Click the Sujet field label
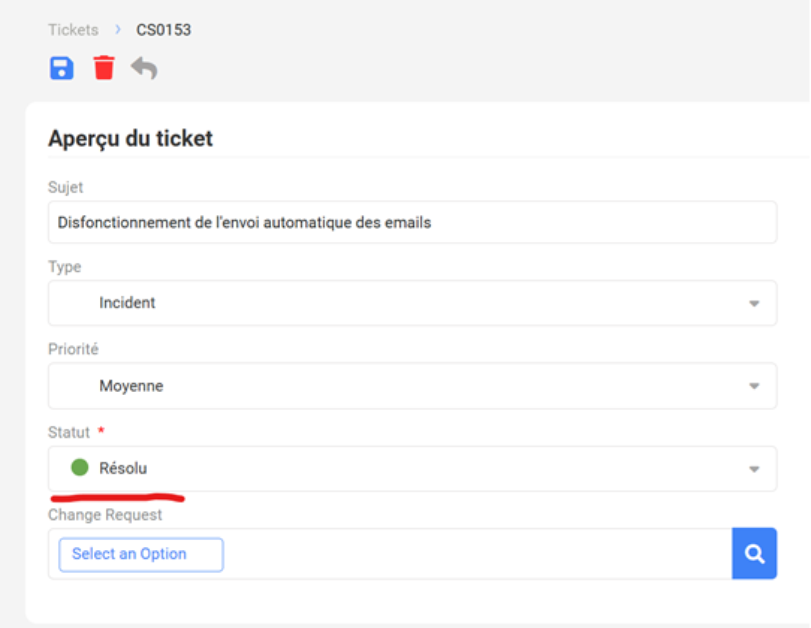Screen dimensions: 811x628 [66, 187]
